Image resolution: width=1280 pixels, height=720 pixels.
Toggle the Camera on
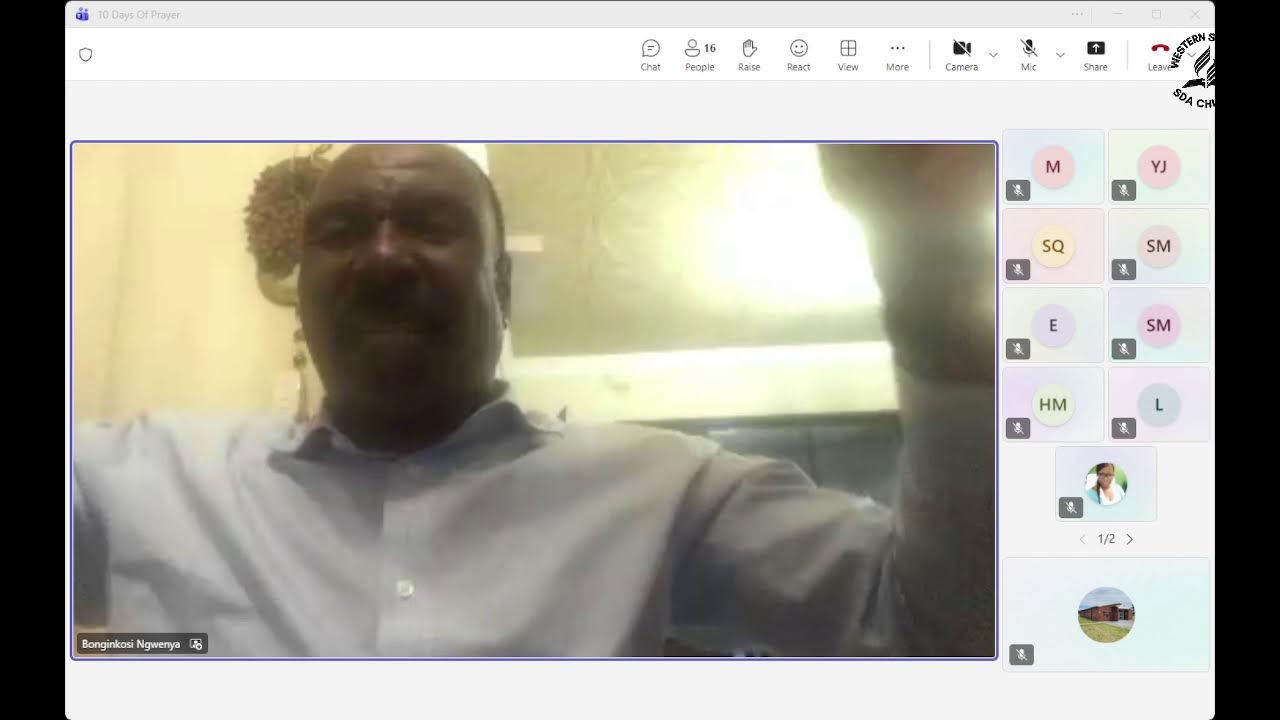pos(961,55)
